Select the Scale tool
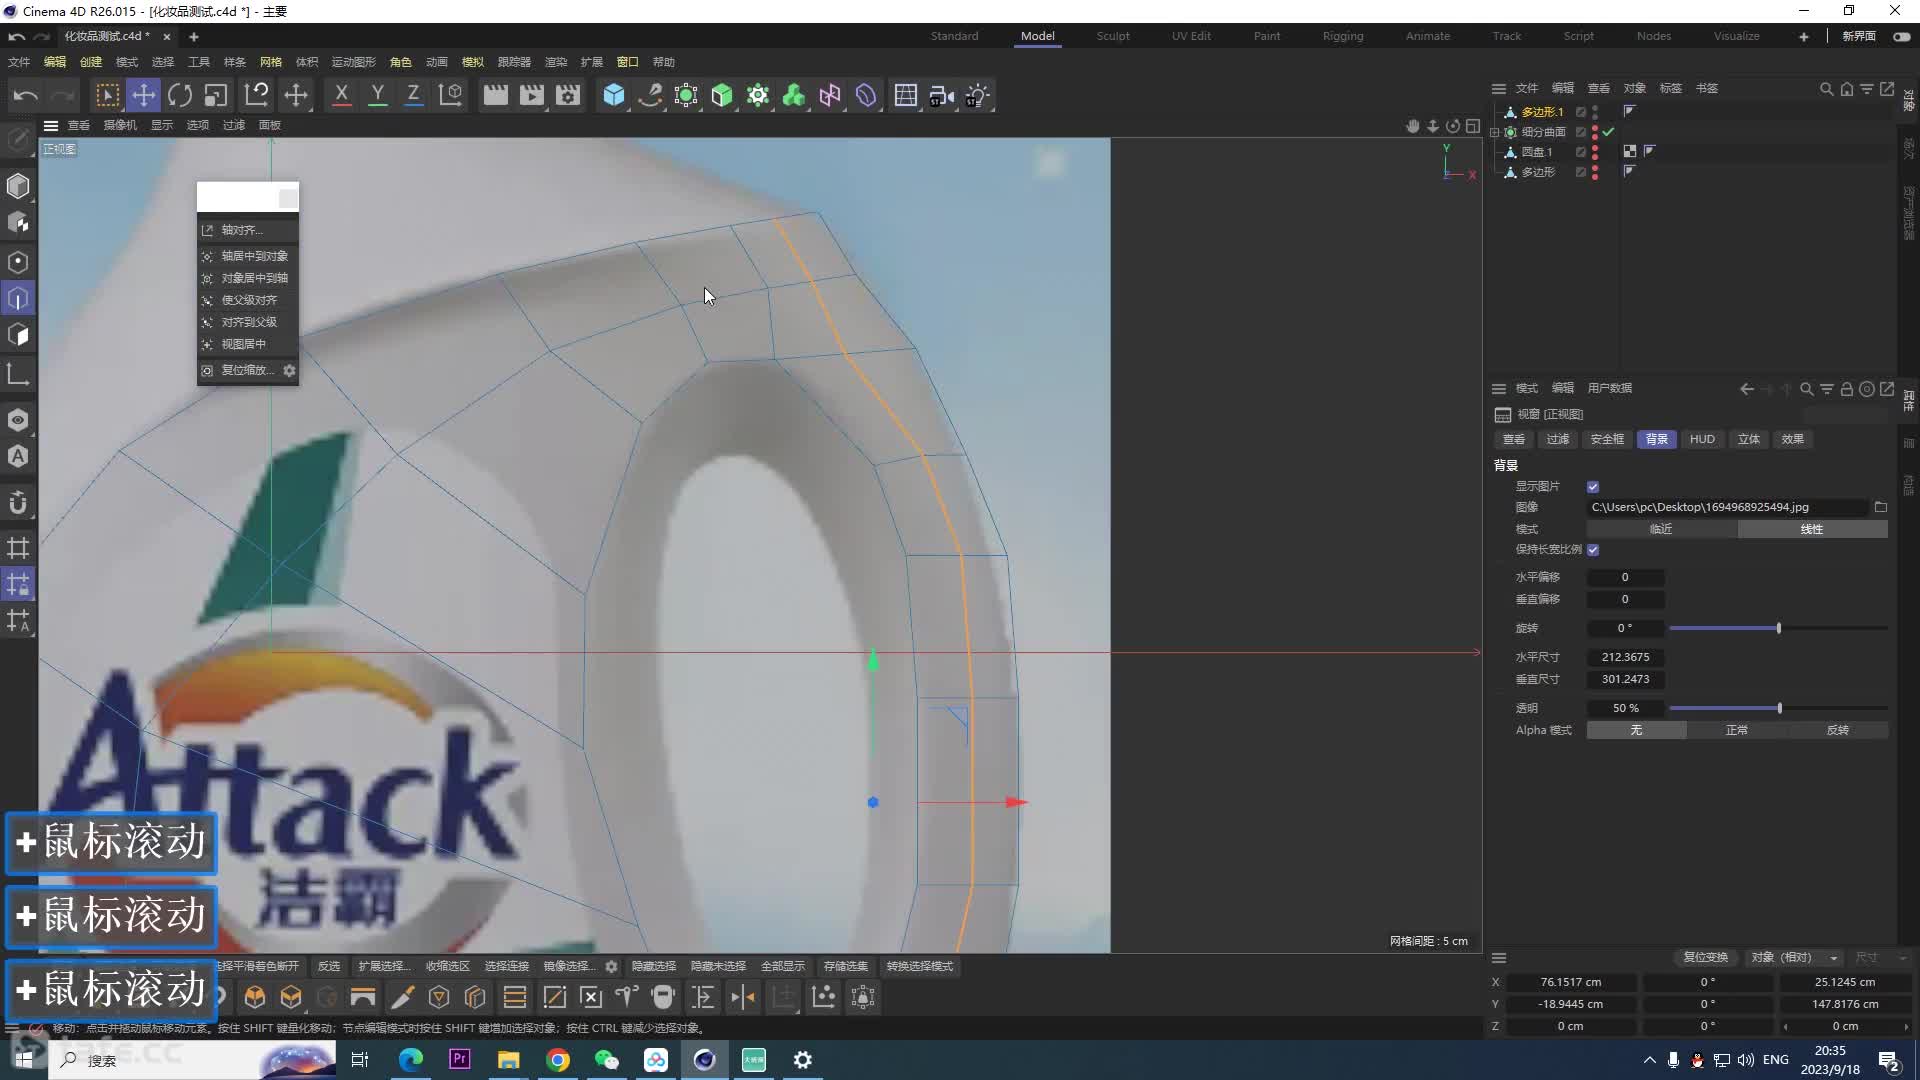The width and height of the screenshot is (1920, 1080). click(216, 96)
